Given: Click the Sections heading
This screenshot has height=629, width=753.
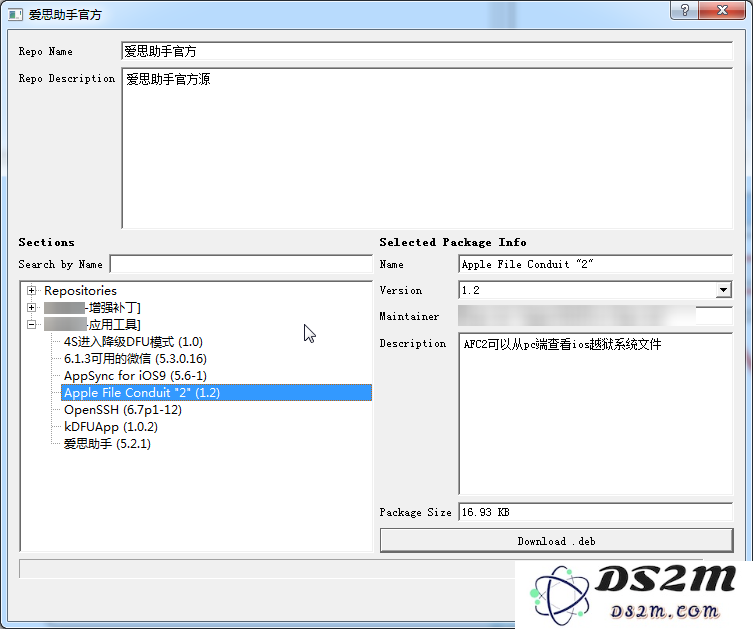Looking at the screenshot, I should (x=47, y=242).
